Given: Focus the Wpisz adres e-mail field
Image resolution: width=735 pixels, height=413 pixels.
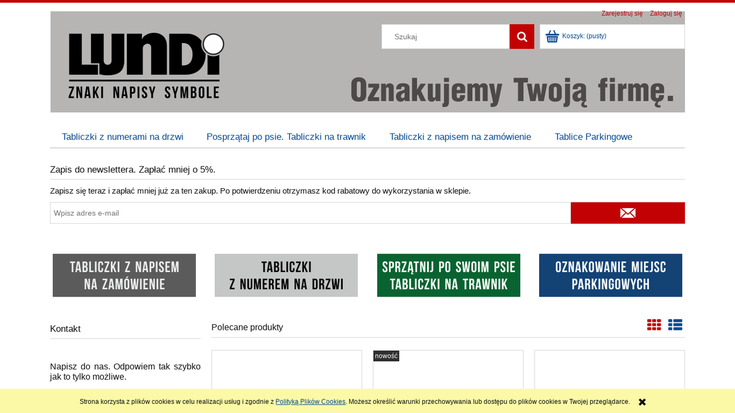Looking at the screenshot, I should [x=310, y=213].
